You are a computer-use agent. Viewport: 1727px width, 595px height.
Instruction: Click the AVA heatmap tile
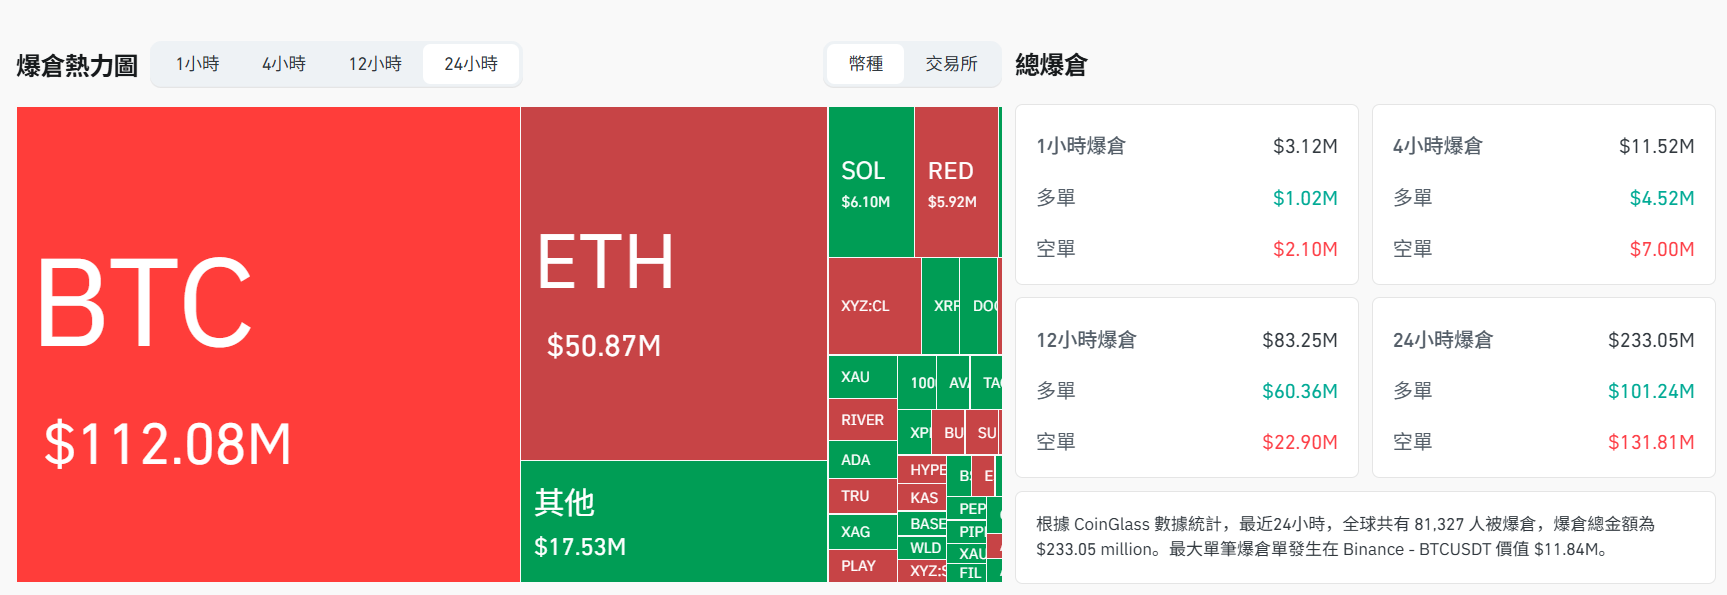(x=953, y=382)
